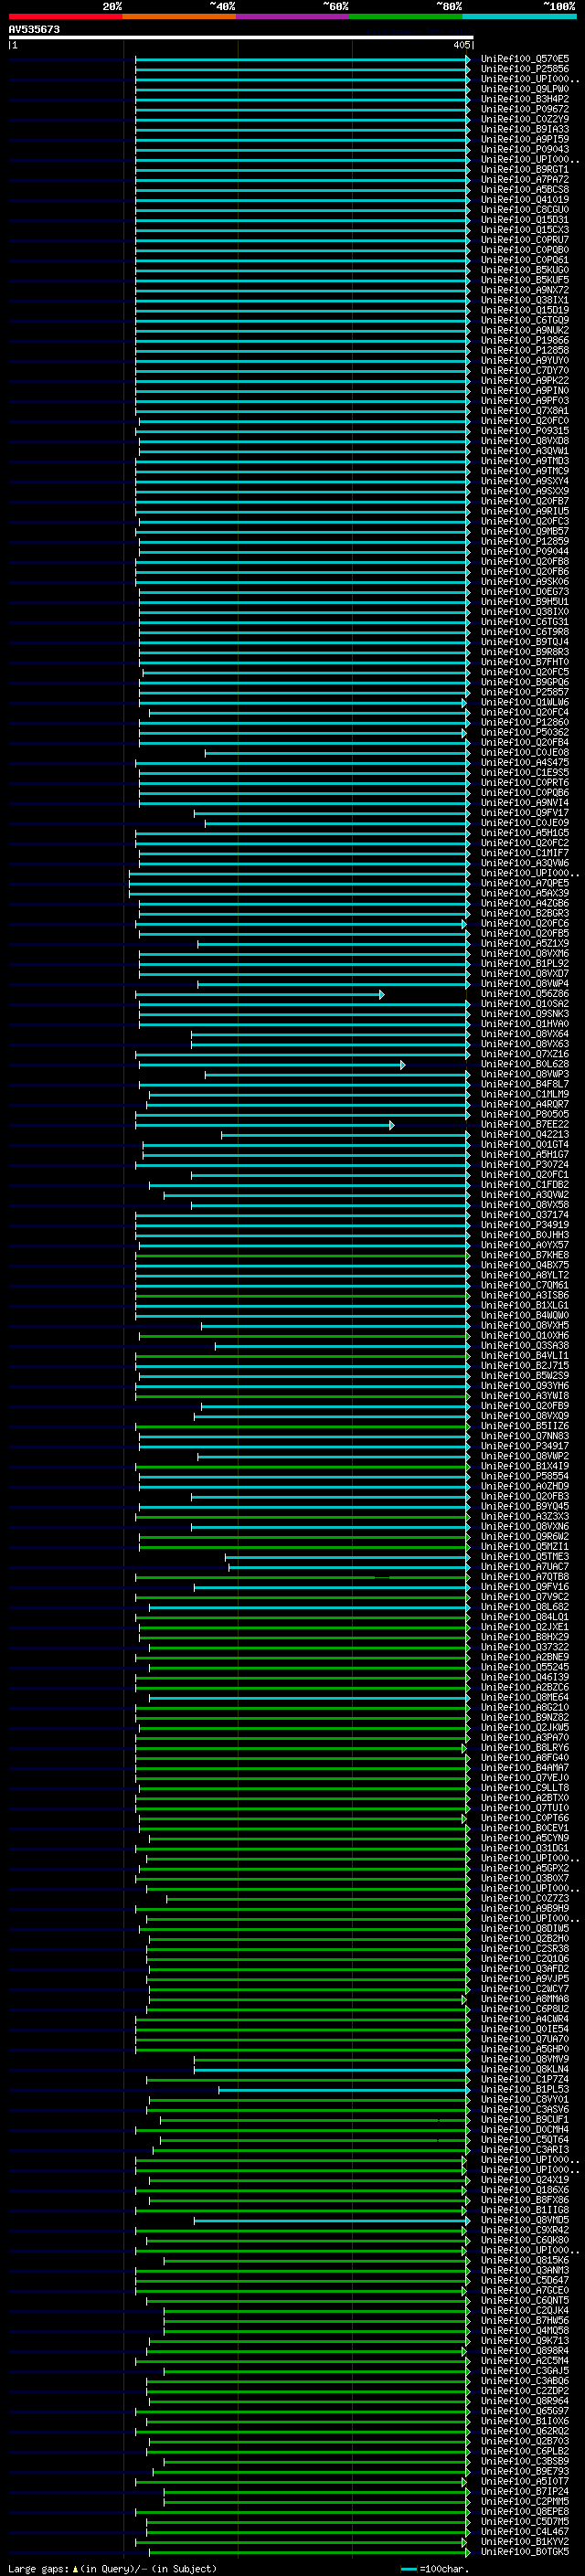Viewport: 585px width, 2576px height.
Task: Open hit UniRef100_P25856
Action: (525, 69)
